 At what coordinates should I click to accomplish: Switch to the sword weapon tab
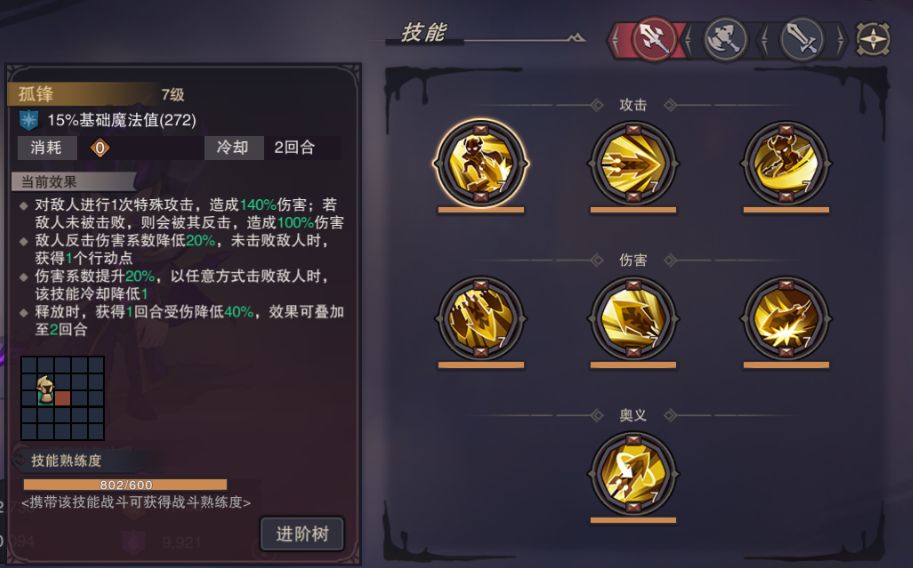(802, 39)
